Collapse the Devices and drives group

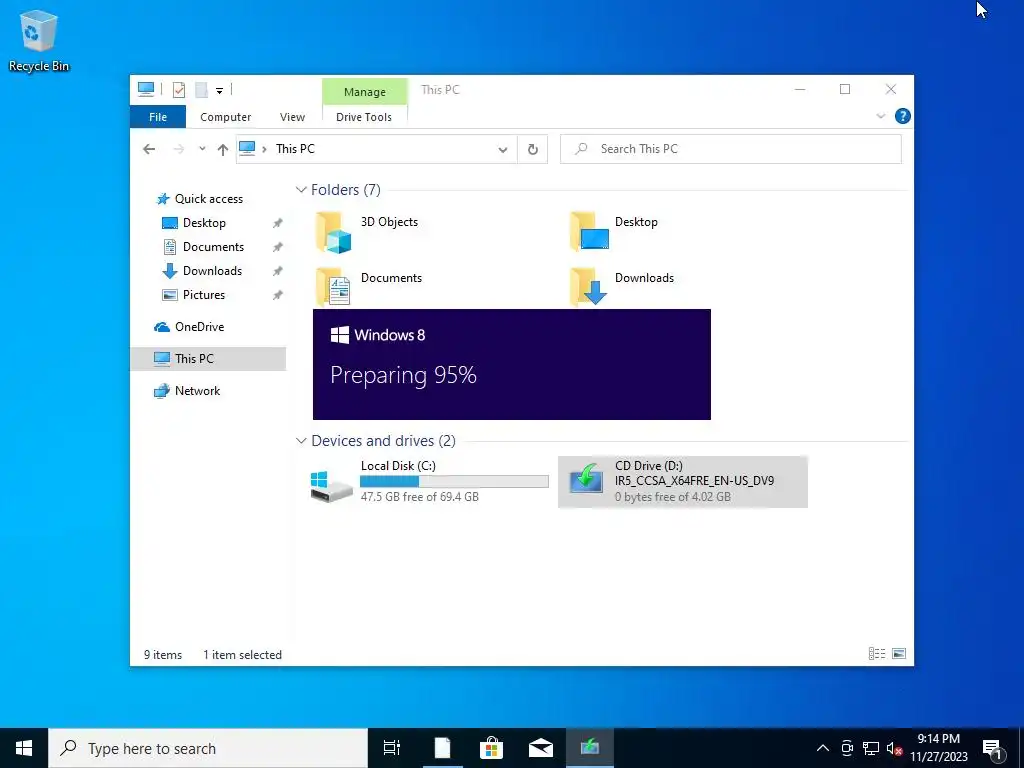click(301, 441)
